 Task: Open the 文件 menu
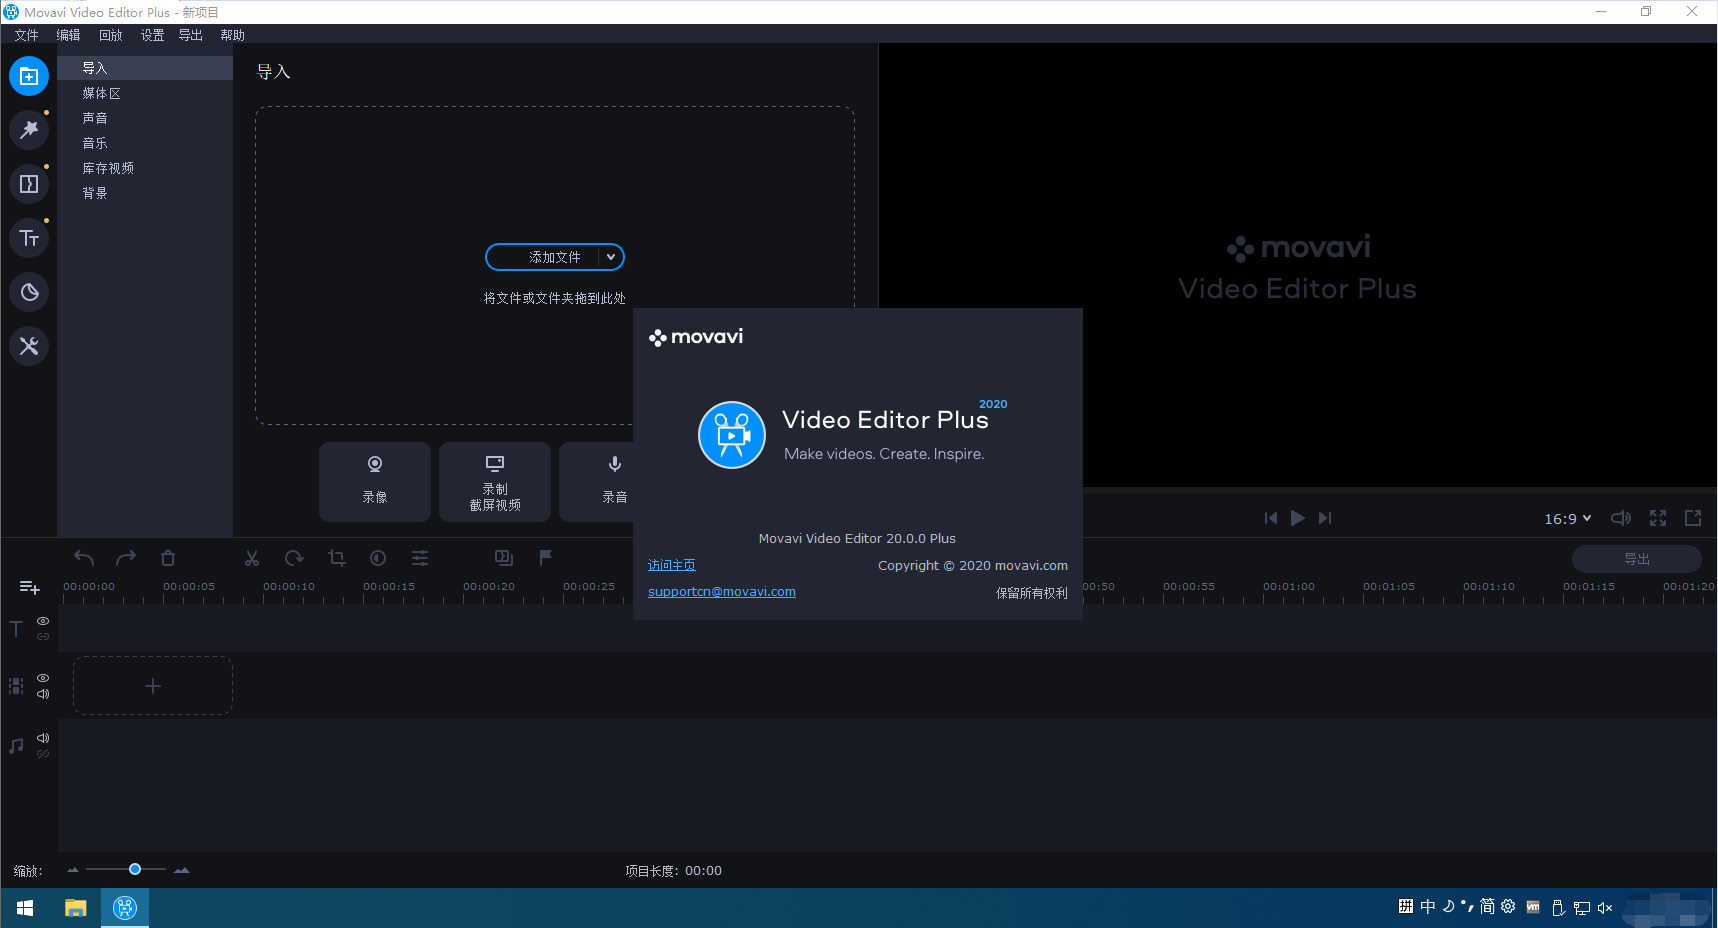[27, 35]
